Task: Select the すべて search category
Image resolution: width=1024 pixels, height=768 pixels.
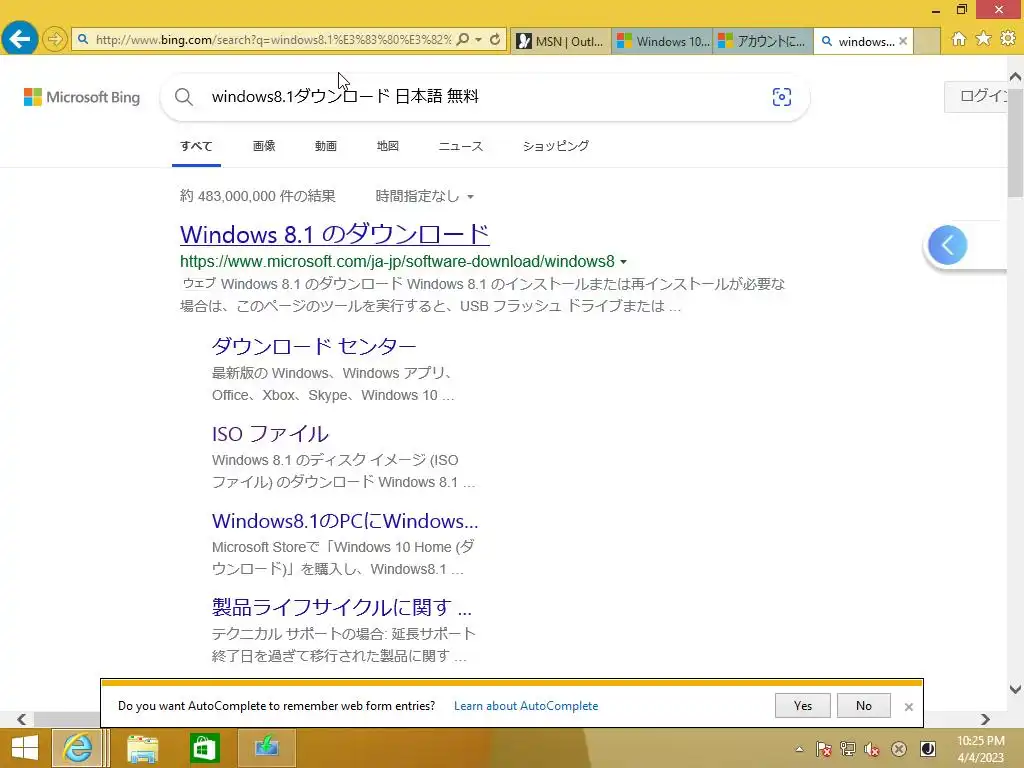Action: (196, 146)
